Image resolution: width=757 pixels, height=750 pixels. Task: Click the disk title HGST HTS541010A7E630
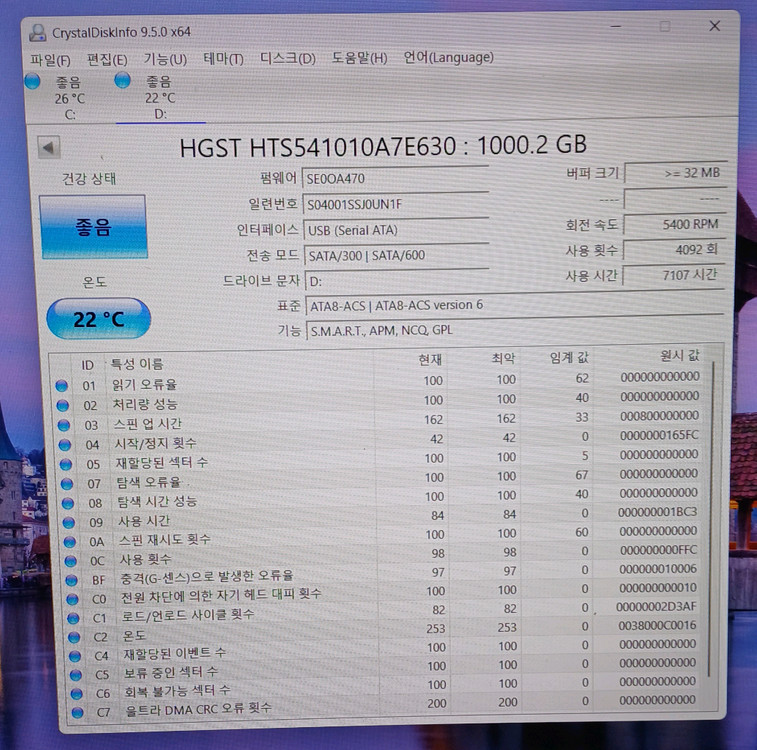tap(318, 147)
